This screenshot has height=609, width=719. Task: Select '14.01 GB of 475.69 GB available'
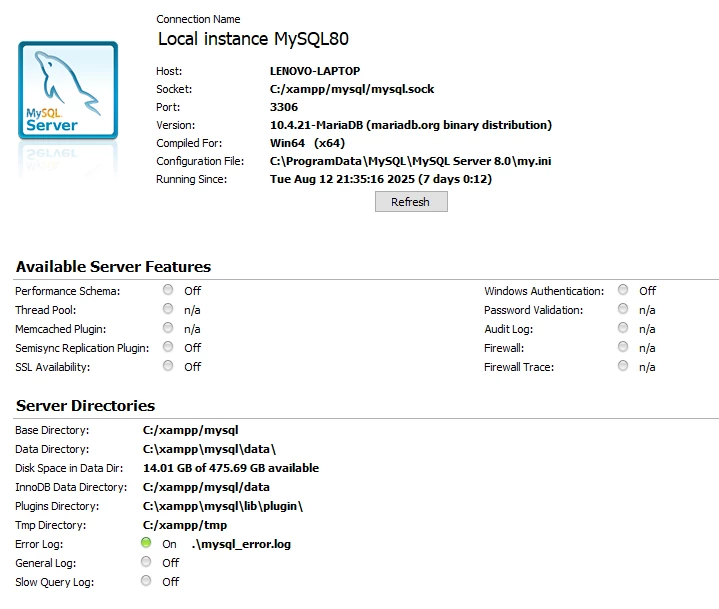pyautogui.click(x=231, y=468)
